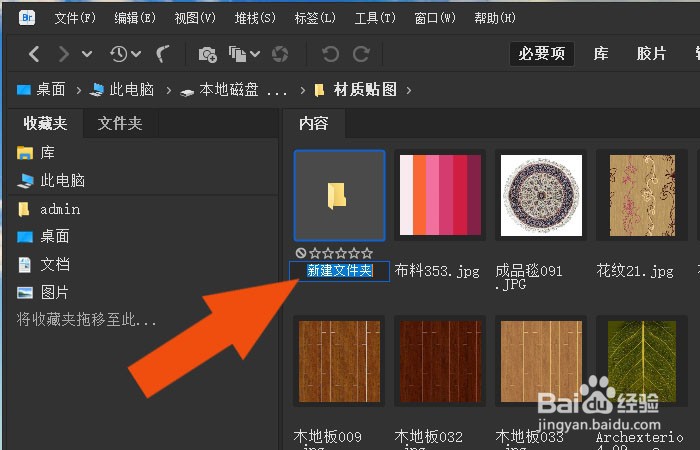Expand the refine dropdown arrow
Image resolution: width=700 pixels, height=450 pixels.
255,54
